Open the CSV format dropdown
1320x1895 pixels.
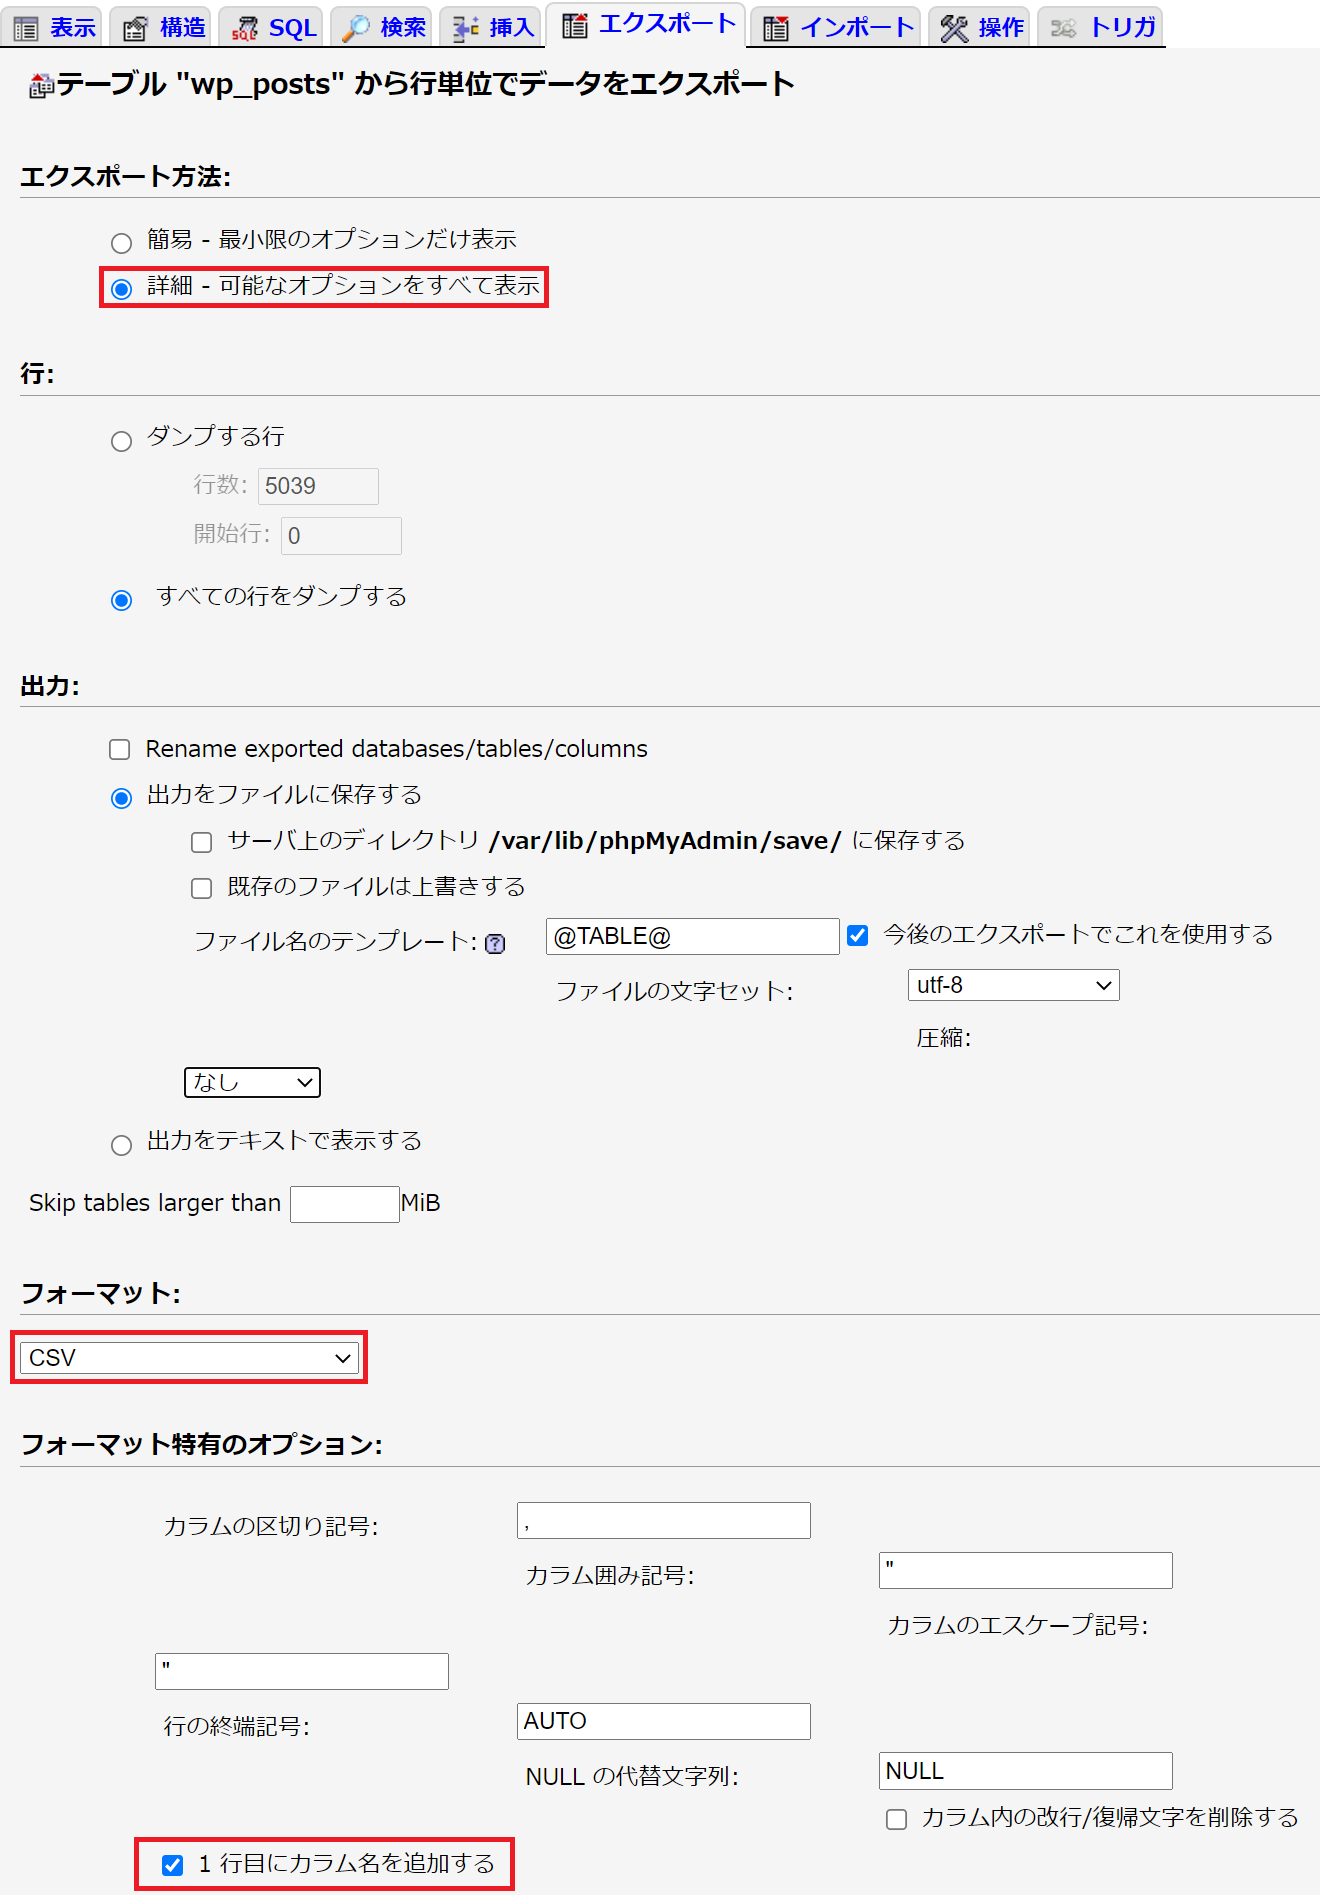point(189,1358)
